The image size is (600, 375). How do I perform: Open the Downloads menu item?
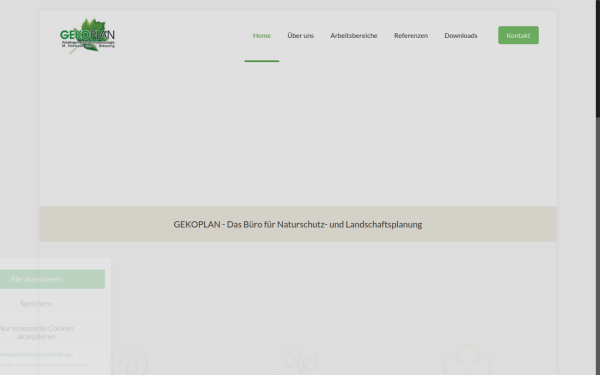tap(461, 36)
